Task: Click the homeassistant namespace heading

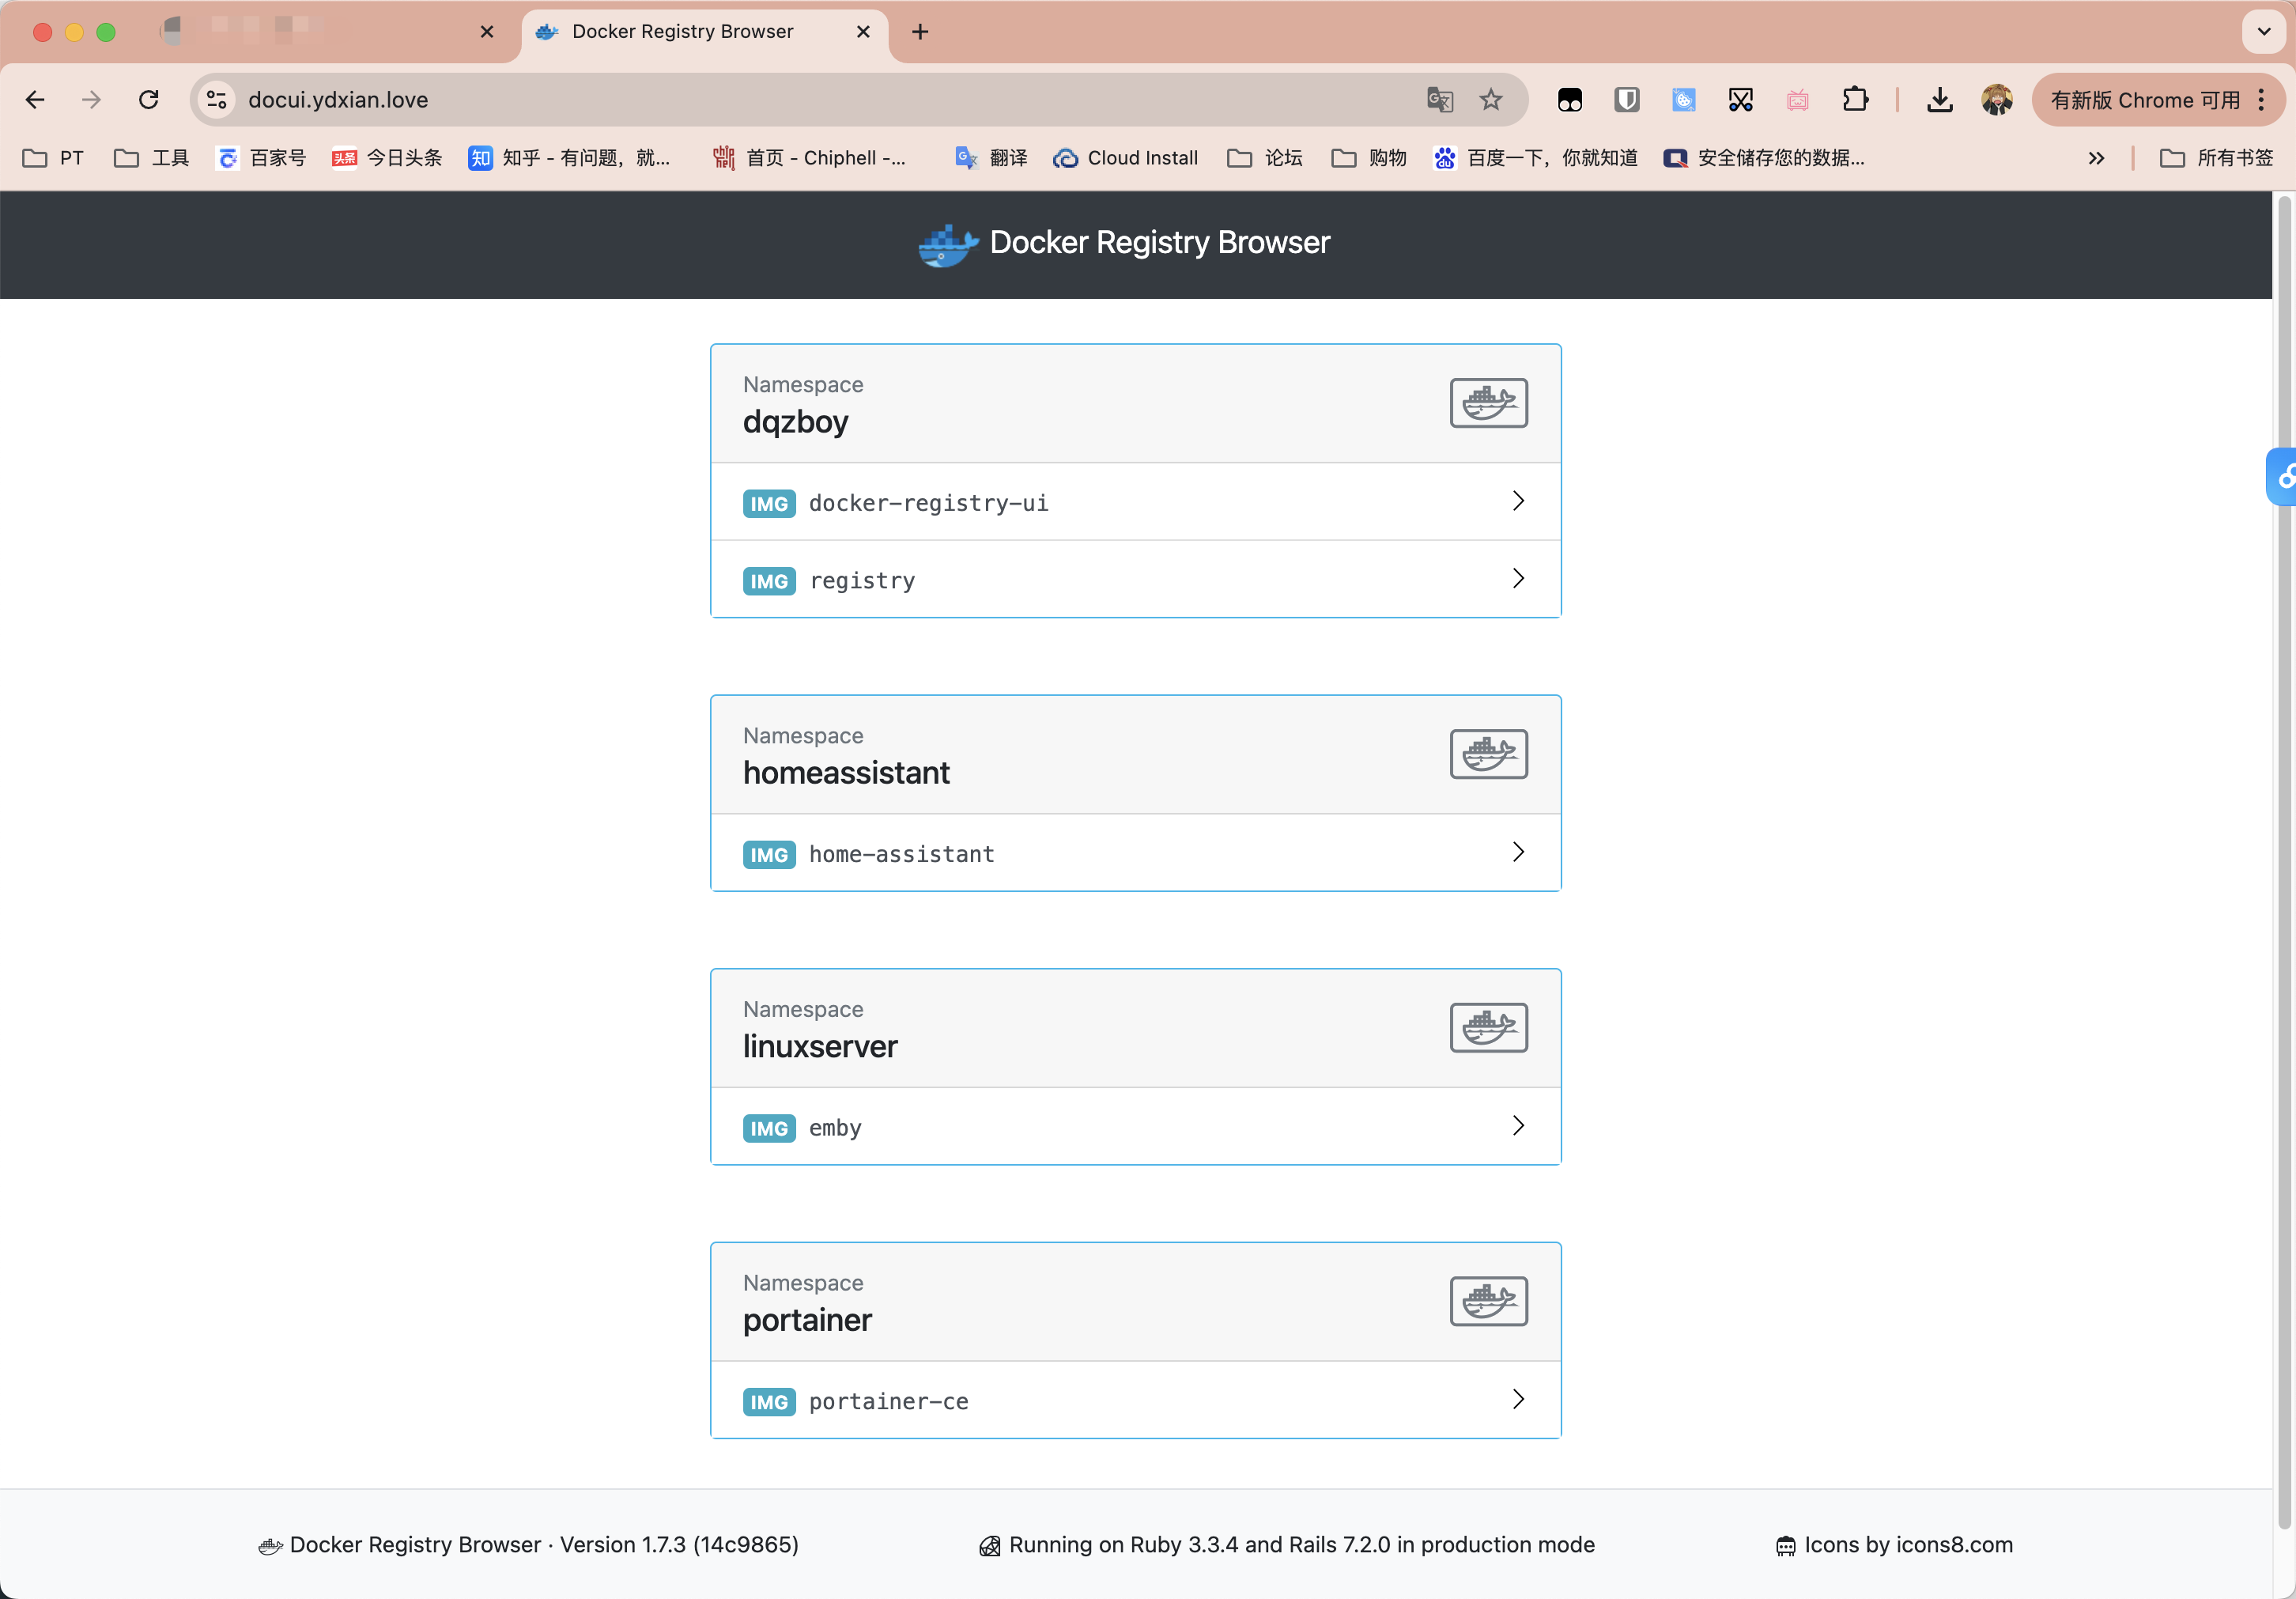Action: [846, 773]
